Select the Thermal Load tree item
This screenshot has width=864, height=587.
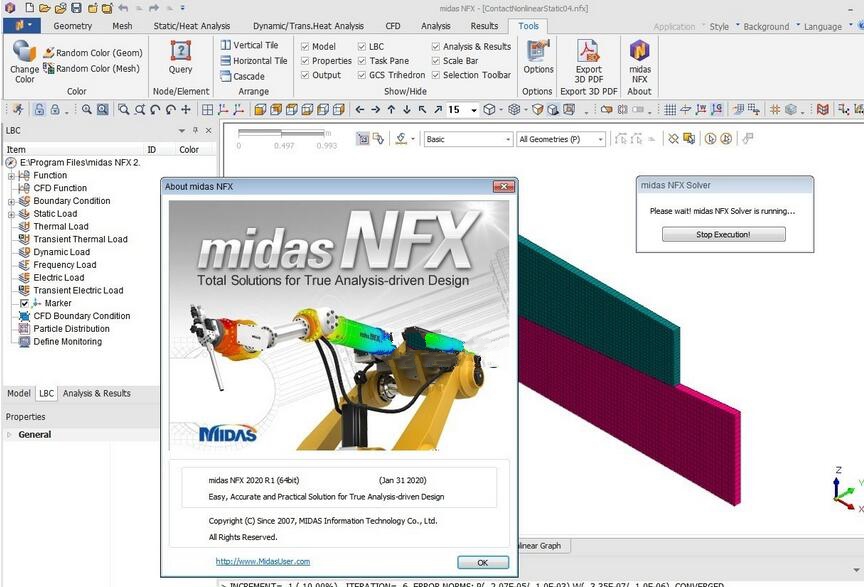pos(61,227)
